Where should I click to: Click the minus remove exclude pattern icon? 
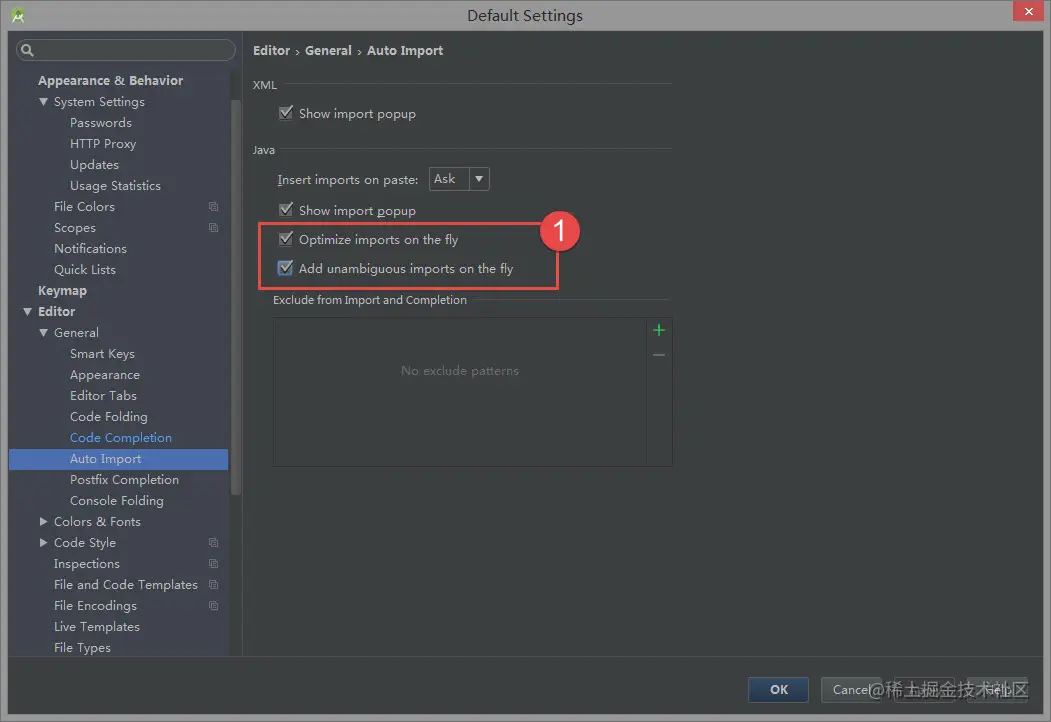[659, 355]
